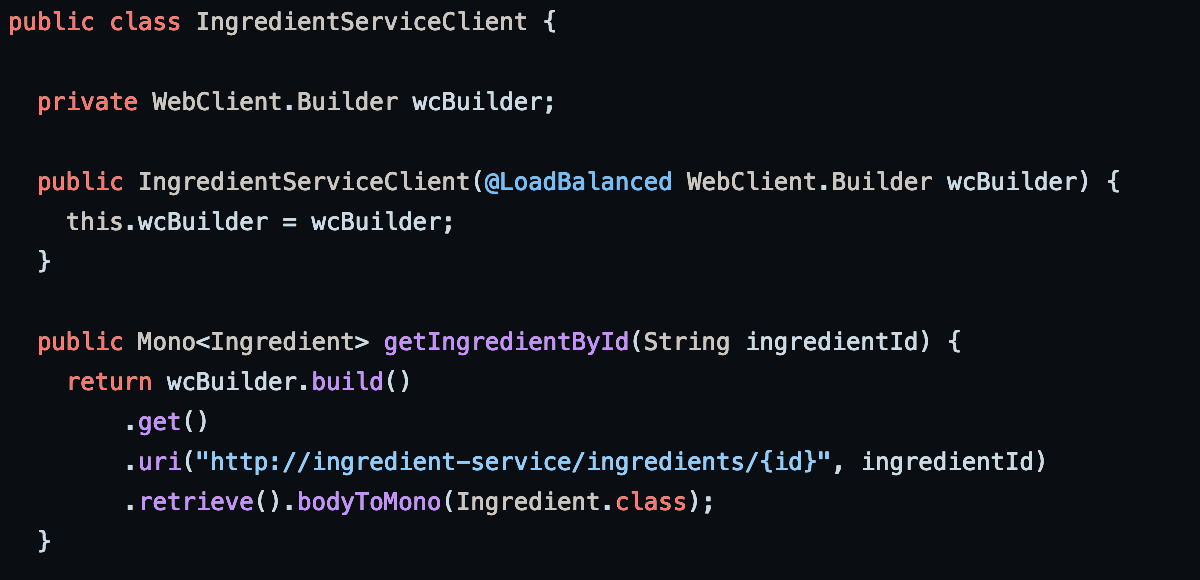Screen dimensions: 1200x580
Task: Click the retrieve() method call
Action: [x=210, y=502]
